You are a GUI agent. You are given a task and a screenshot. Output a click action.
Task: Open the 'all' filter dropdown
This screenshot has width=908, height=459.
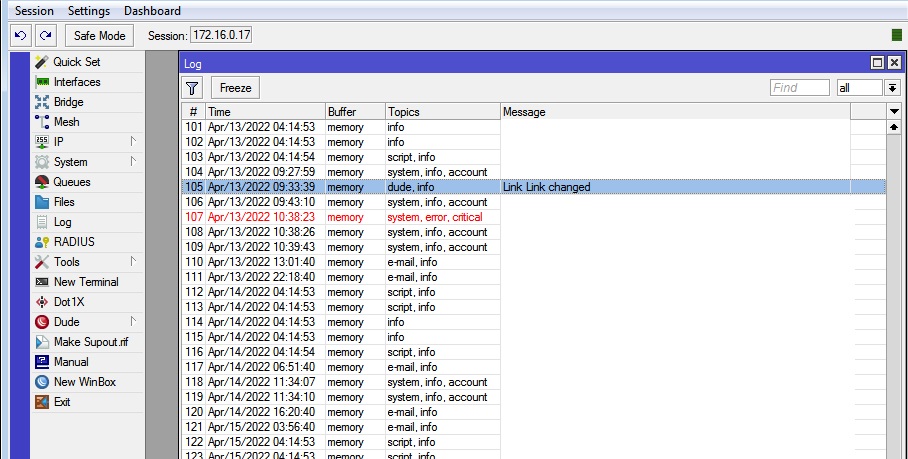pos(892,88)
